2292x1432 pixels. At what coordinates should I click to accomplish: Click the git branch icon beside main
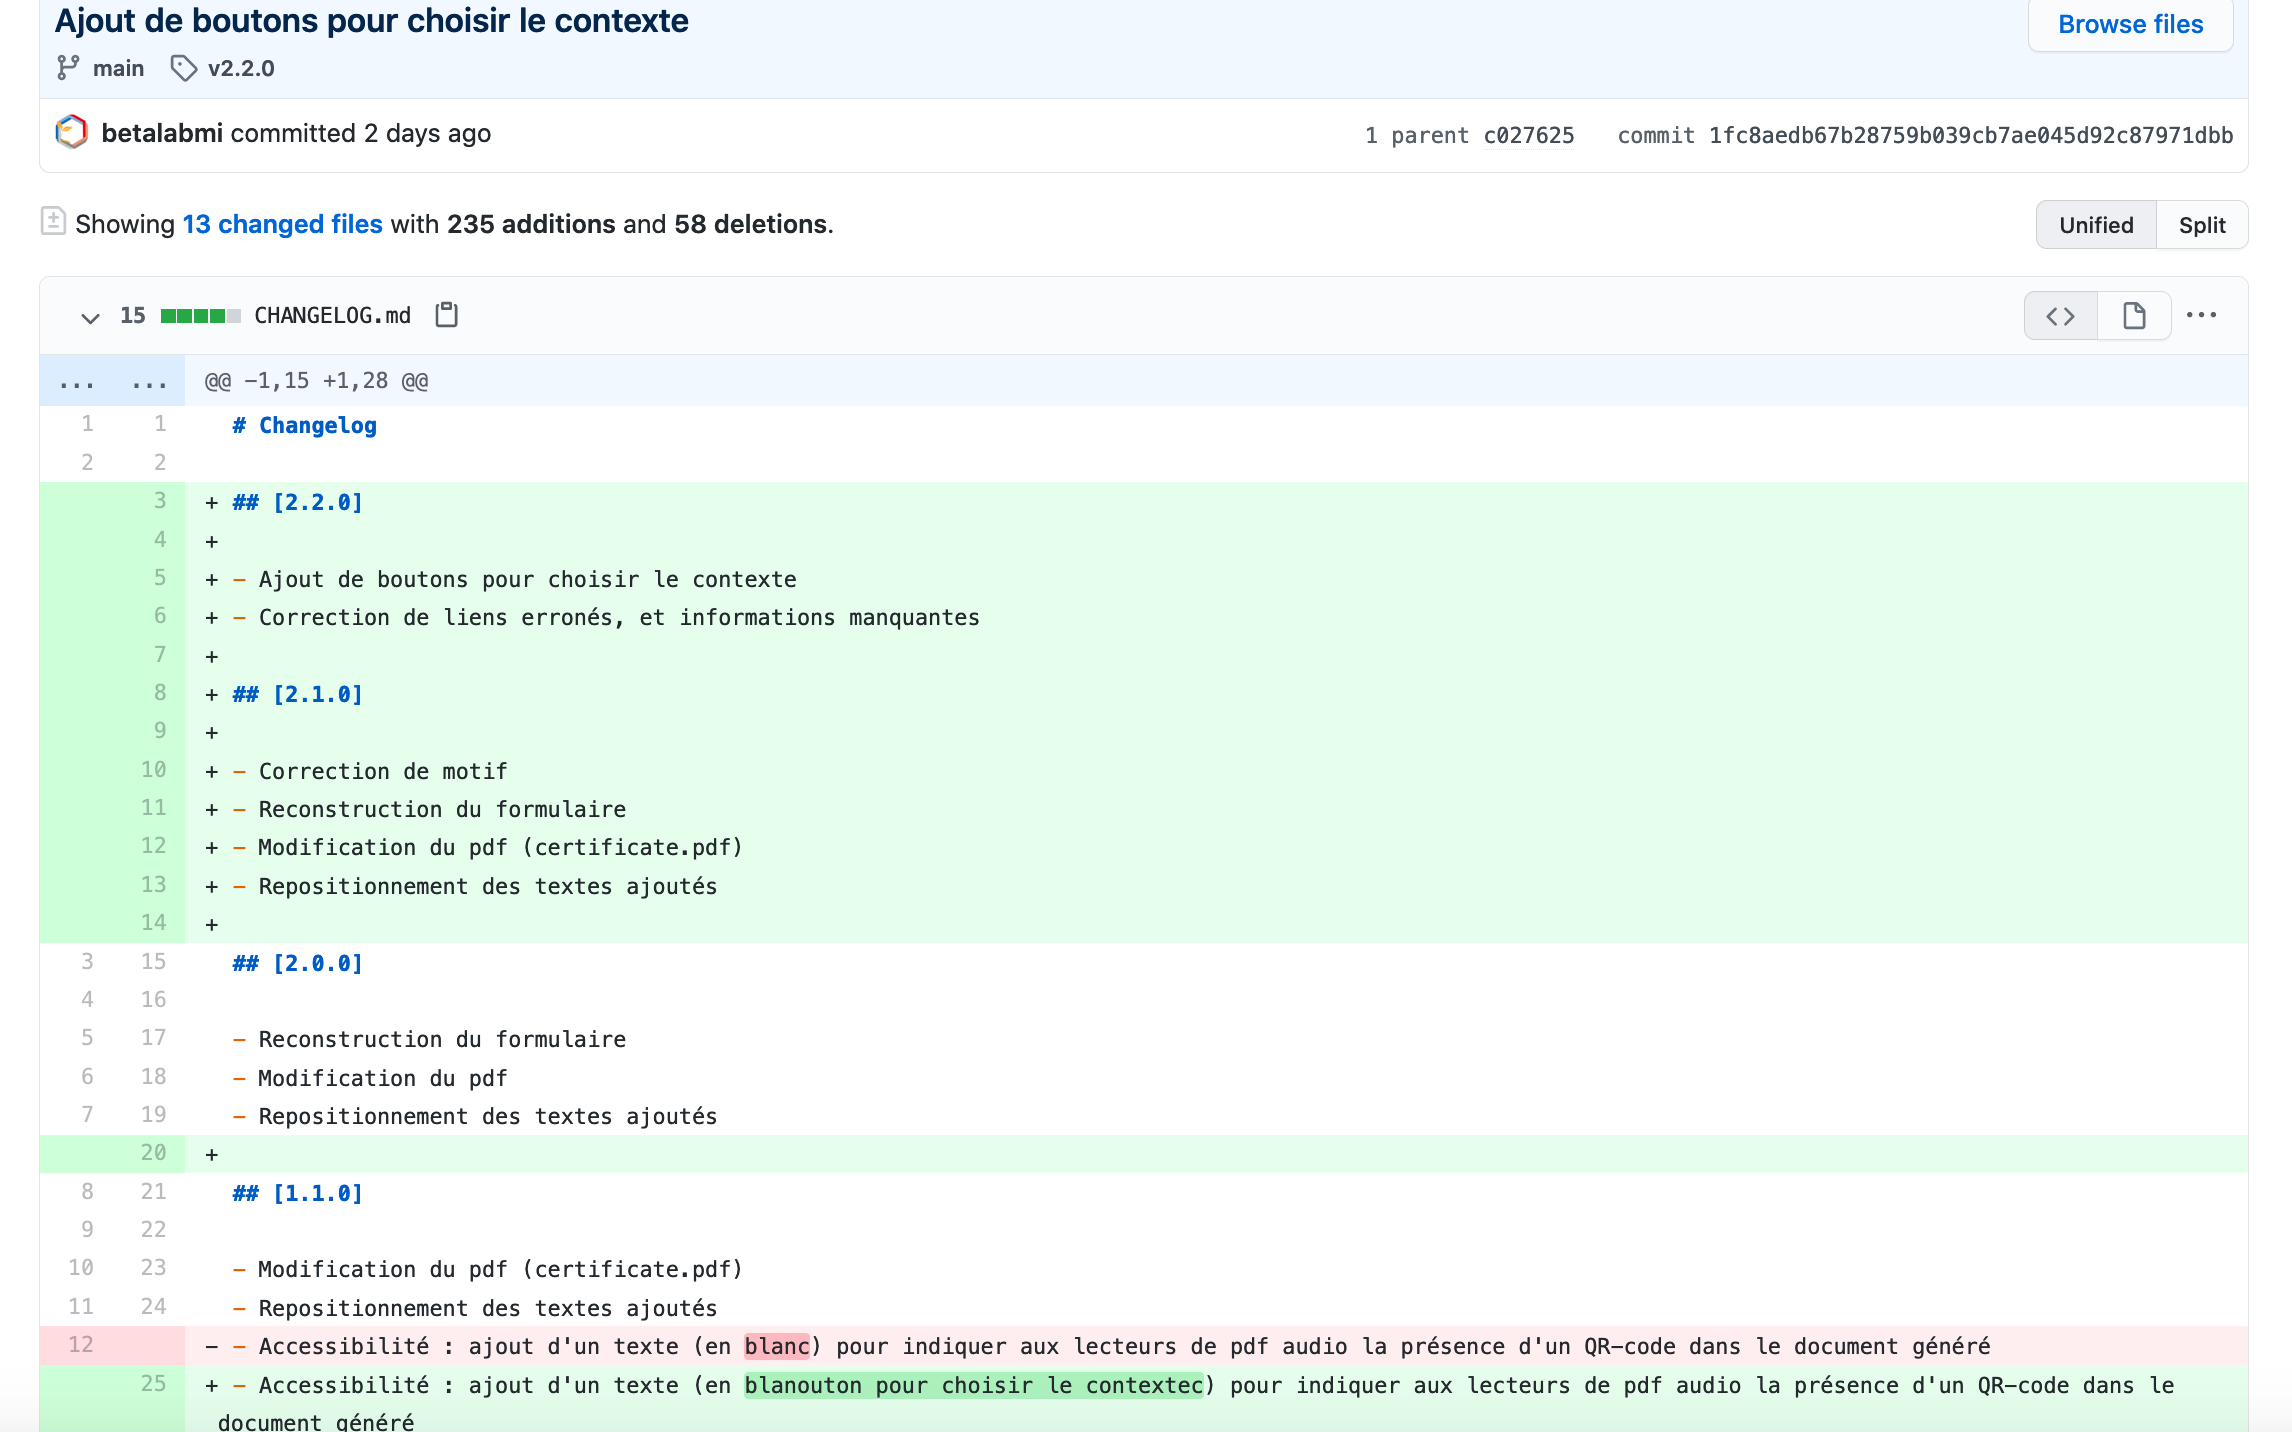click(67, 68)
